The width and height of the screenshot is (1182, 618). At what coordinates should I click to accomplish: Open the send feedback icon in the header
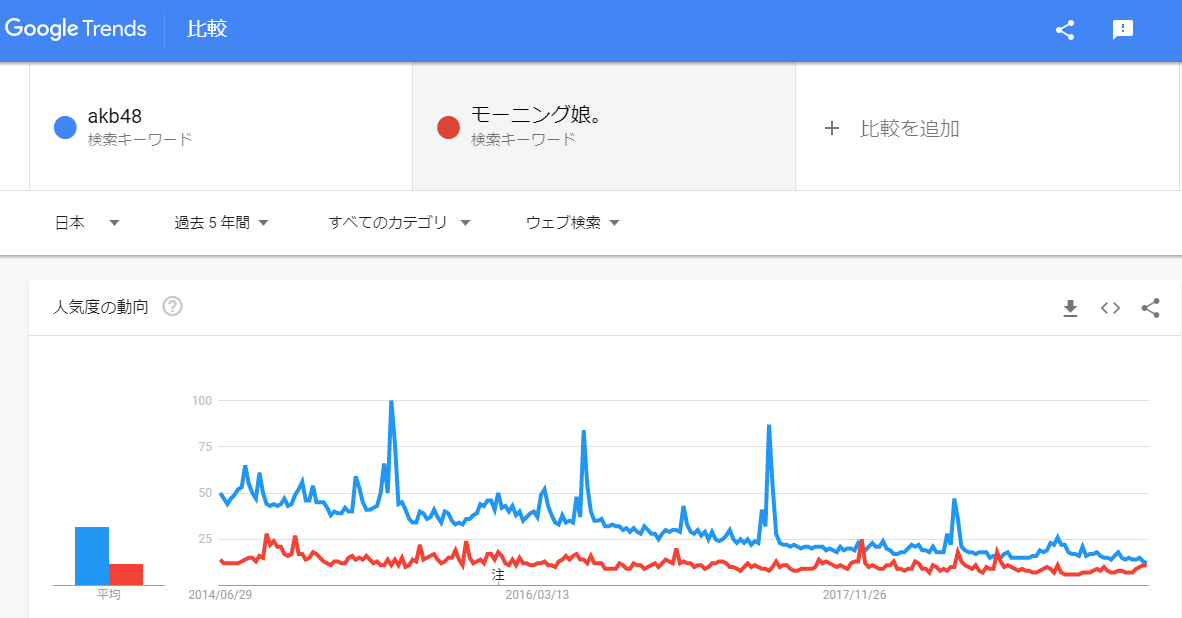pos(1123,30)
